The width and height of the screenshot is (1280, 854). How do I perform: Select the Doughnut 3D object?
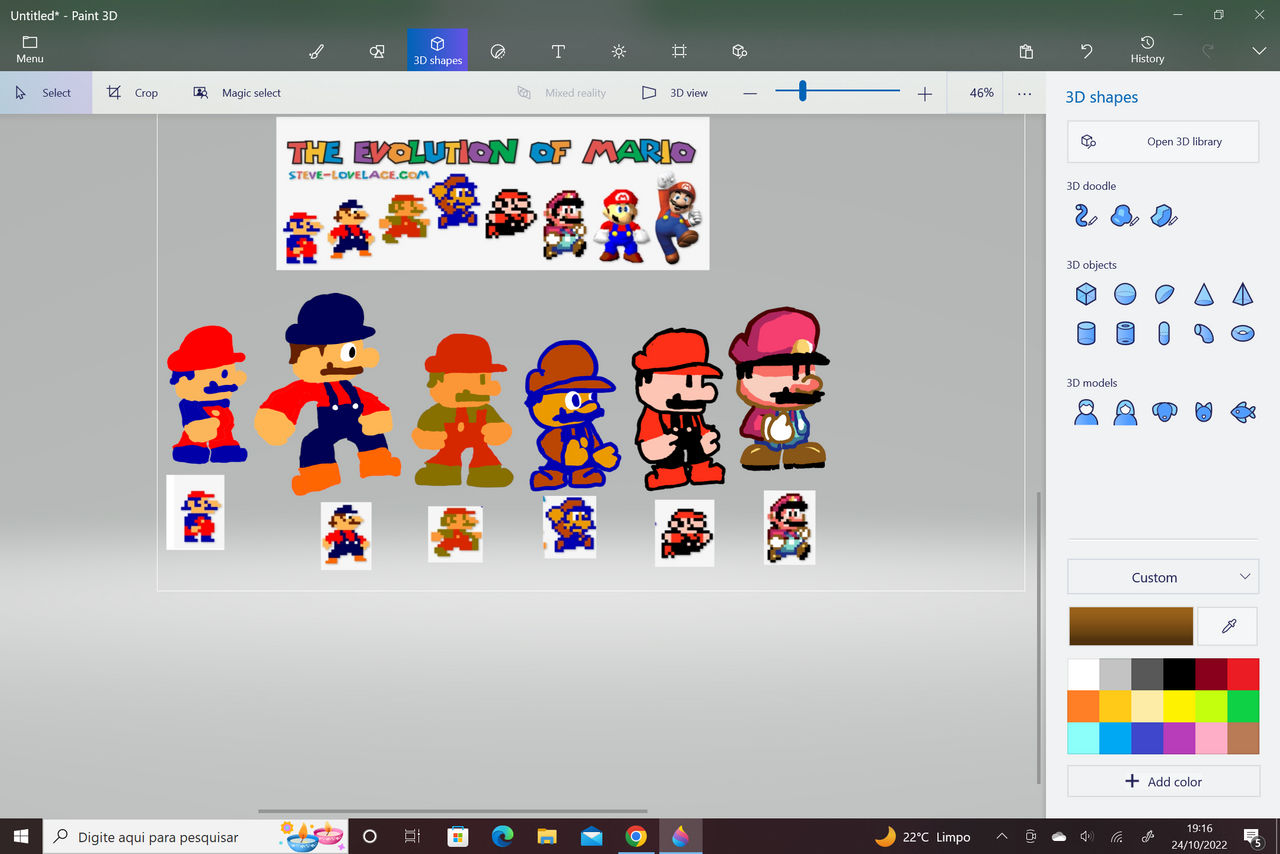pyautogui.click(x=1242, y=333)
